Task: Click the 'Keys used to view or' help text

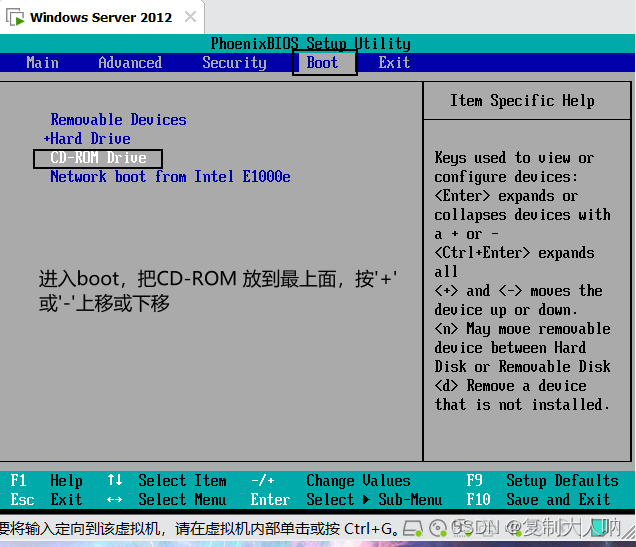Action: click(x=514, y=158)
